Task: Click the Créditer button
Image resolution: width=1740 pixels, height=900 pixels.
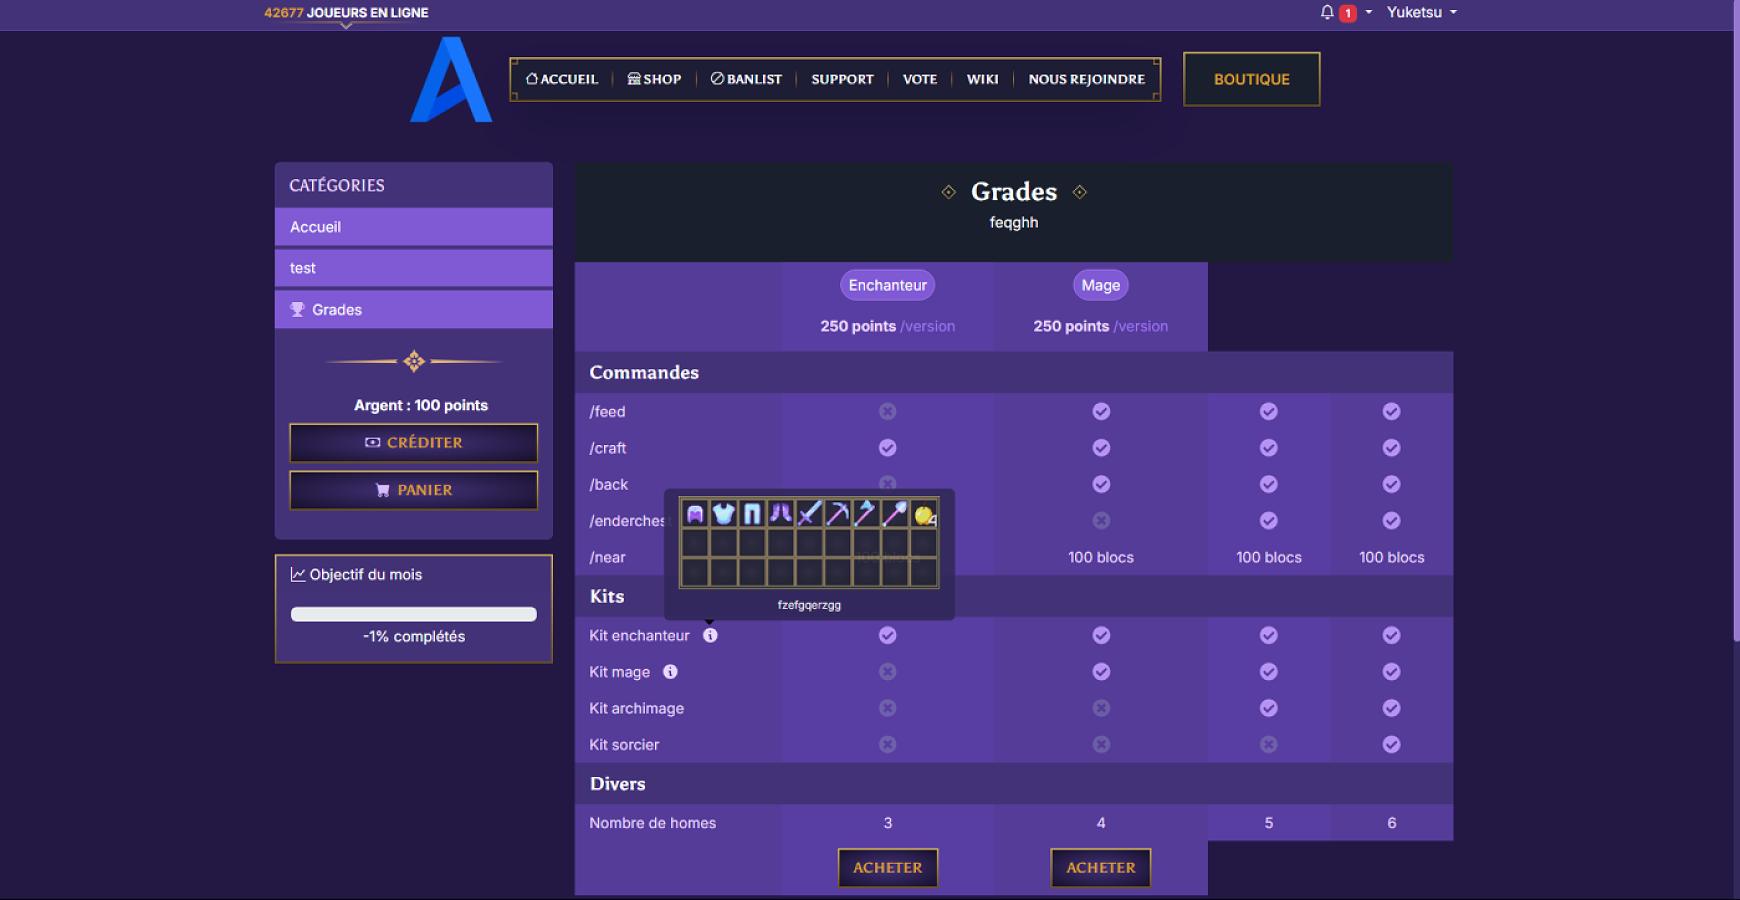Action: coord(413,443)
